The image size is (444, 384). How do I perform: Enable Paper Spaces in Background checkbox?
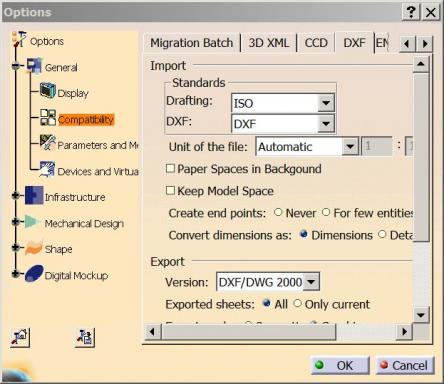point(170,168)
